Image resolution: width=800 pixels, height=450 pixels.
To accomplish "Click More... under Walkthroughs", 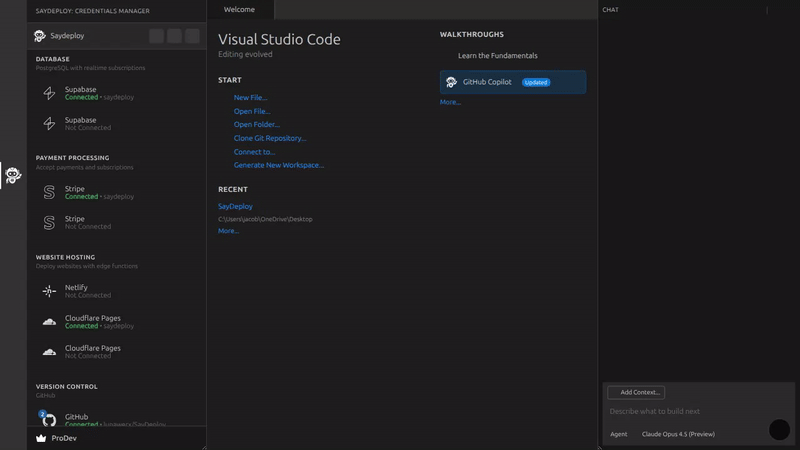I will click(450, 103).
